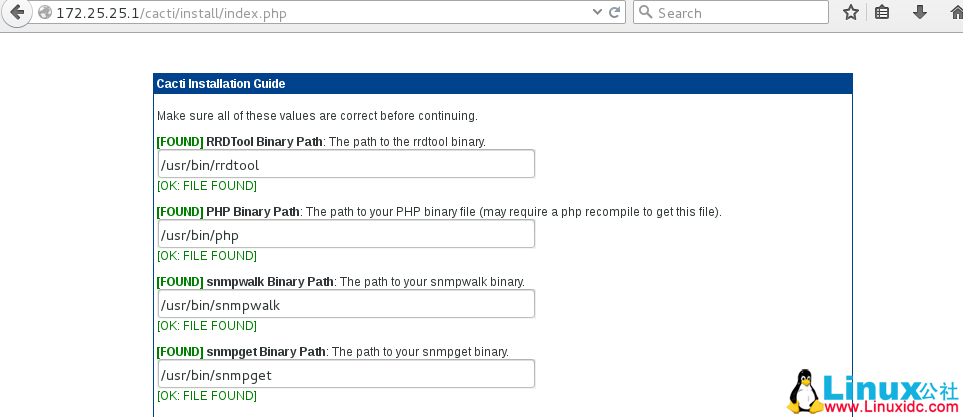This screenshot has height=417, width=963.
Task: Click the RRDTool binary path field
Action: pos(346,165)
